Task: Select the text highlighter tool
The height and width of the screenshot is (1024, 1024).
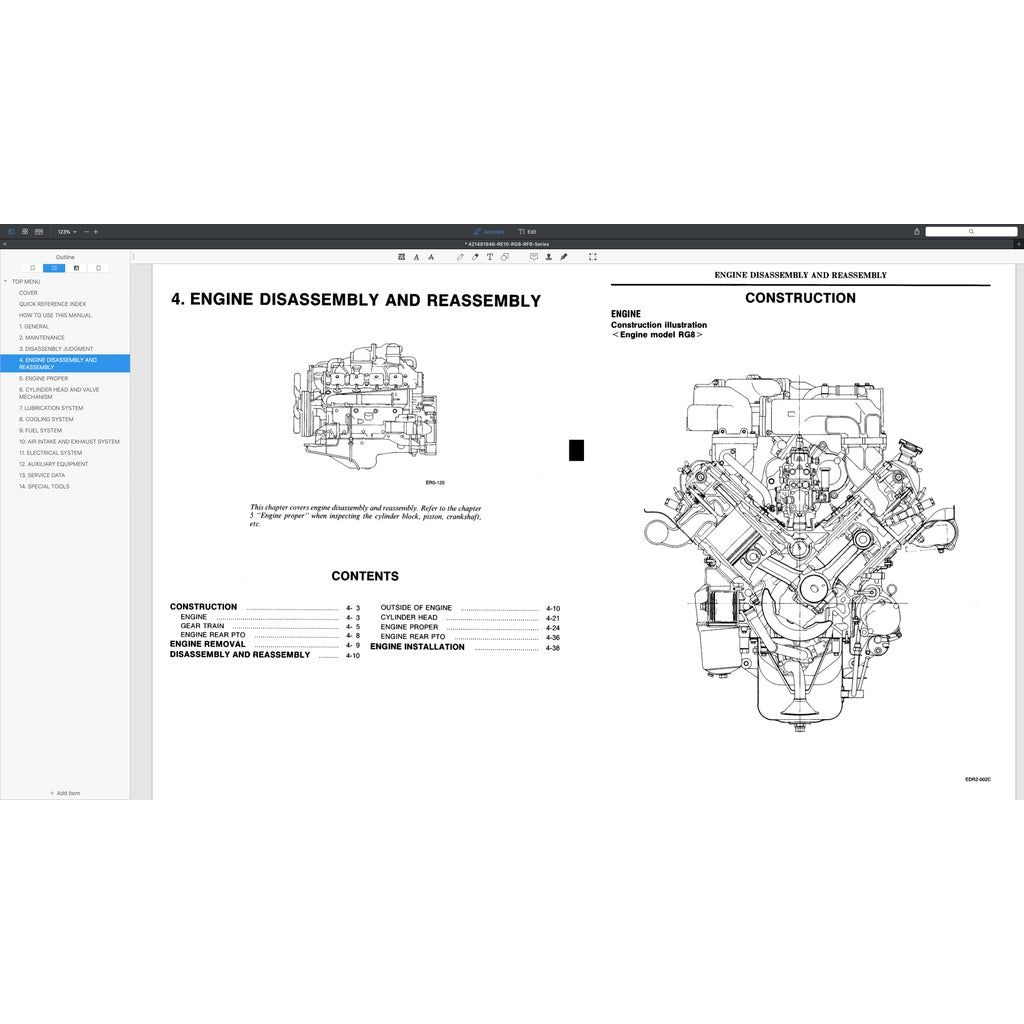Action: [x=402, y=257]
